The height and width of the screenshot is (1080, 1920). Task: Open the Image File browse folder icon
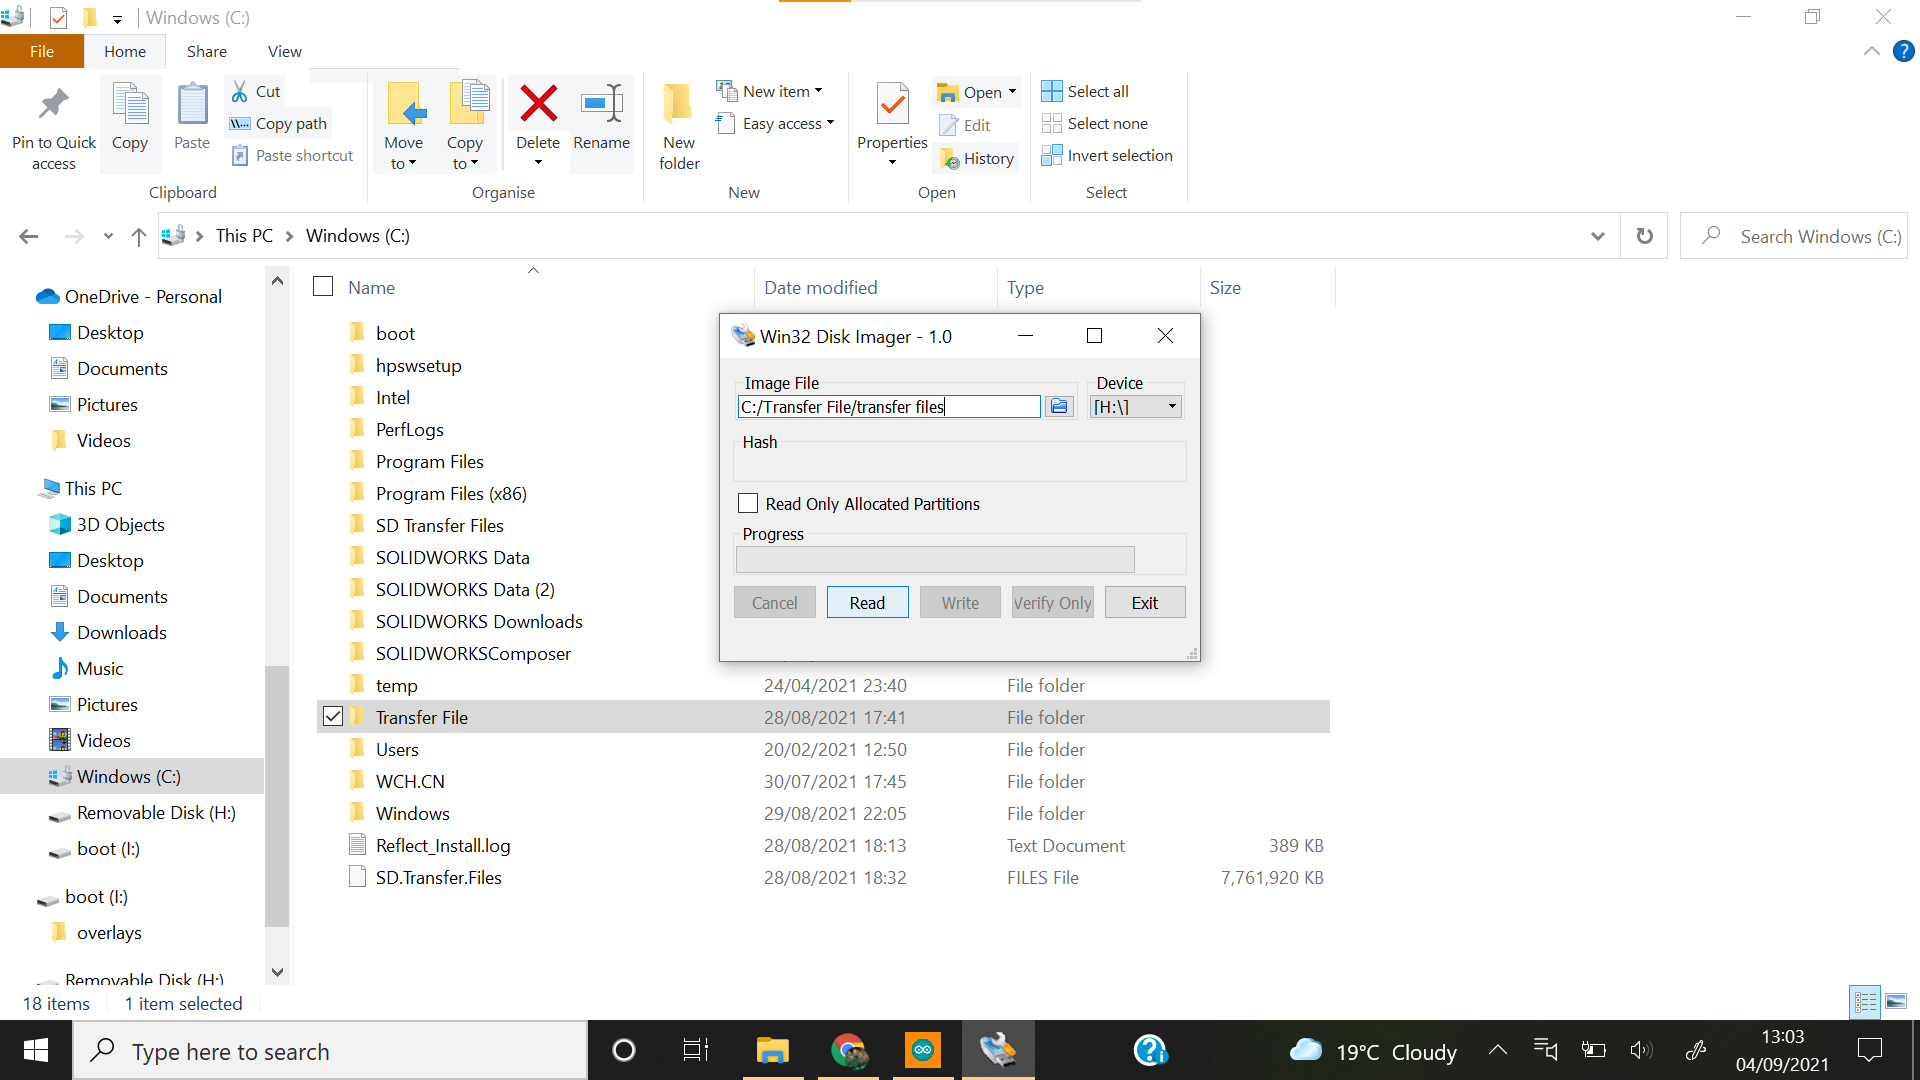point(1059,406)
